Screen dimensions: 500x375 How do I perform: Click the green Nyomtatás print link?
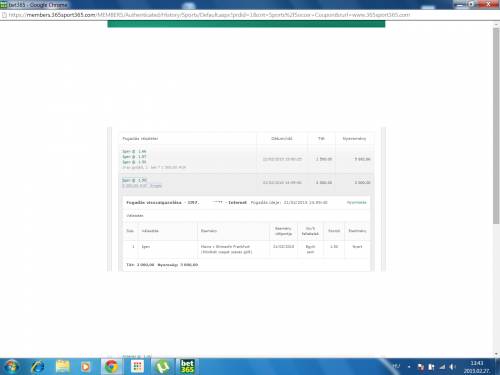[356, 202]
